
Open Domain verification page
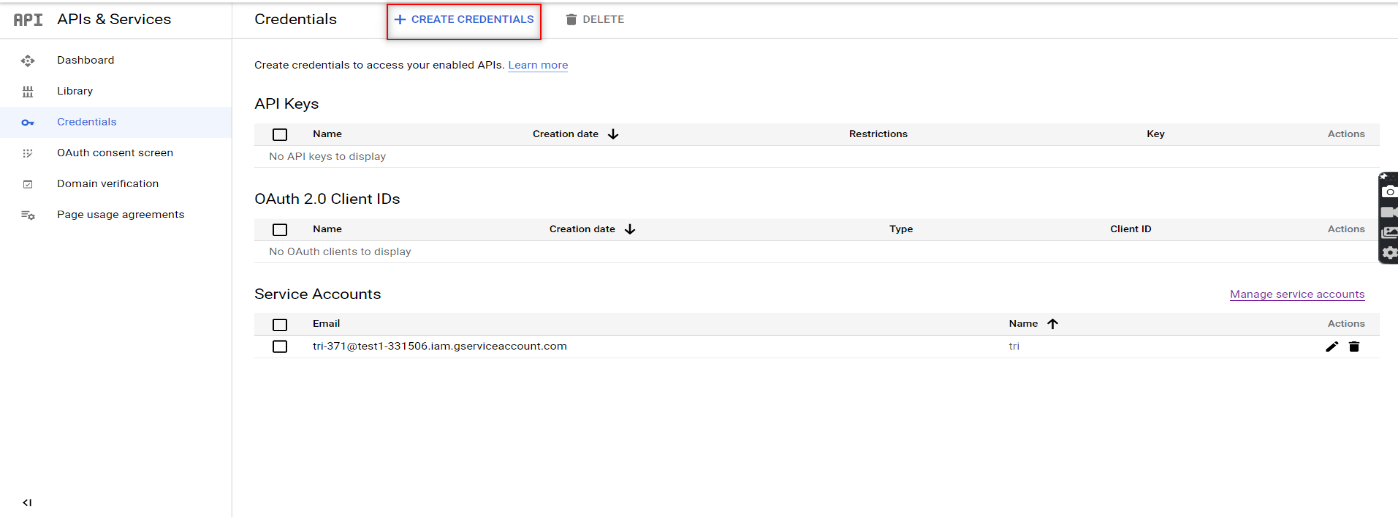(x=108, y=184)
